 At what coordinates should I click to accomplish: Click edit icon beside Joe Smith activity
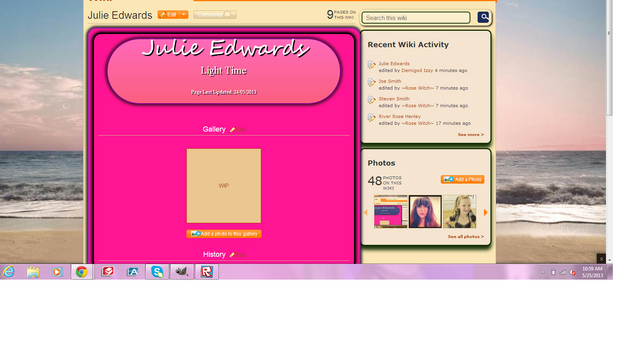point(371,82)
